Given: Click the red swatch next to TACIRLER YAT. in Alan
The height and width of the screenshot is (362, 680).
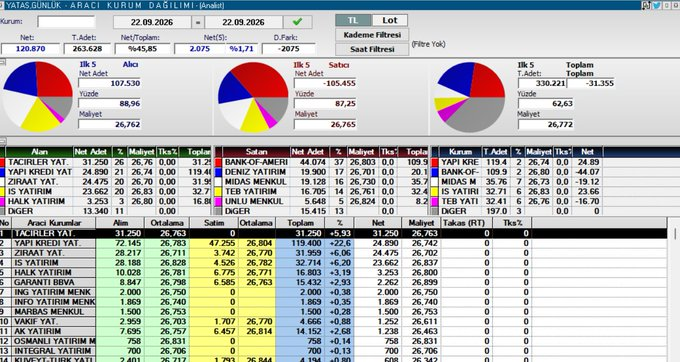Looking at the screenshot, I should (2, 162).
